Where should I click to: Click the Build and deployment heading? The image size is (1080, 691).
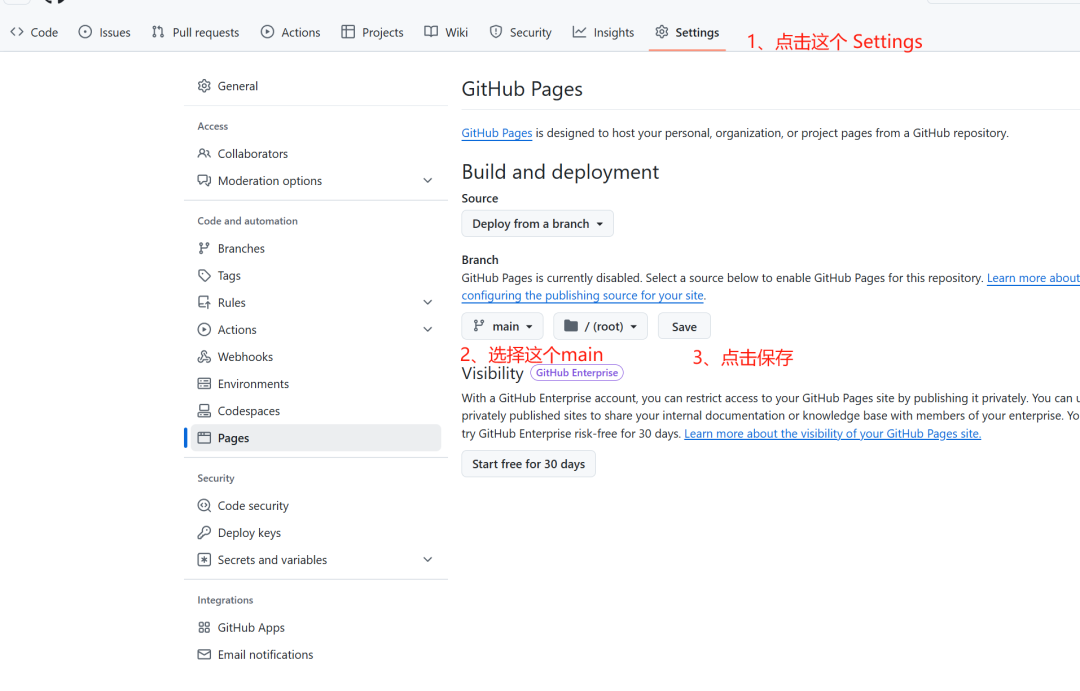[560, 172]
